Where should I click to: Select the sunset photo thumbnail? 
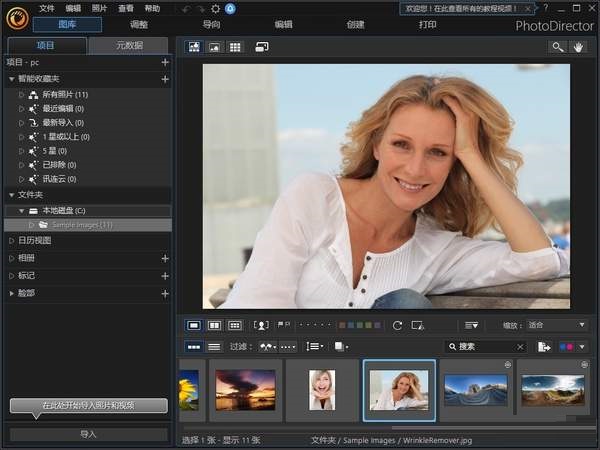(245, 390)
